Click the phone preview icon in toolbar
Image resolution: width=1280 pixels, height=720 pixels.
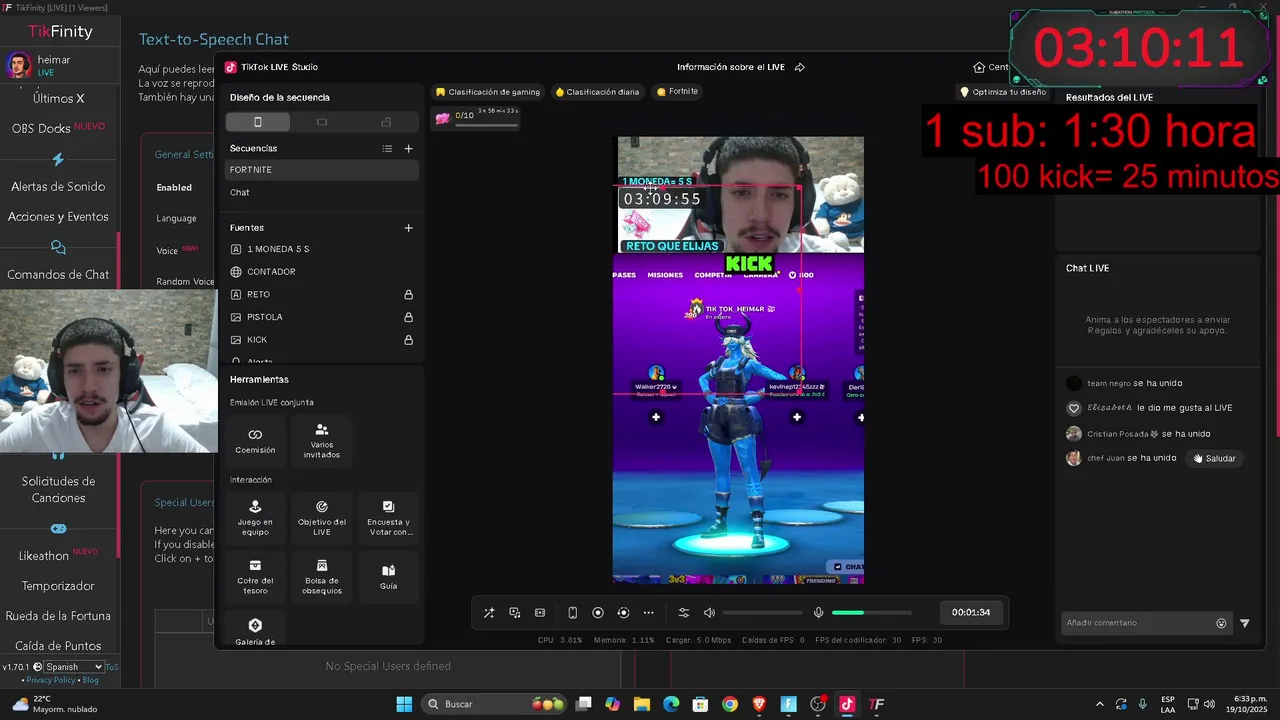click(x=572, y=613)
